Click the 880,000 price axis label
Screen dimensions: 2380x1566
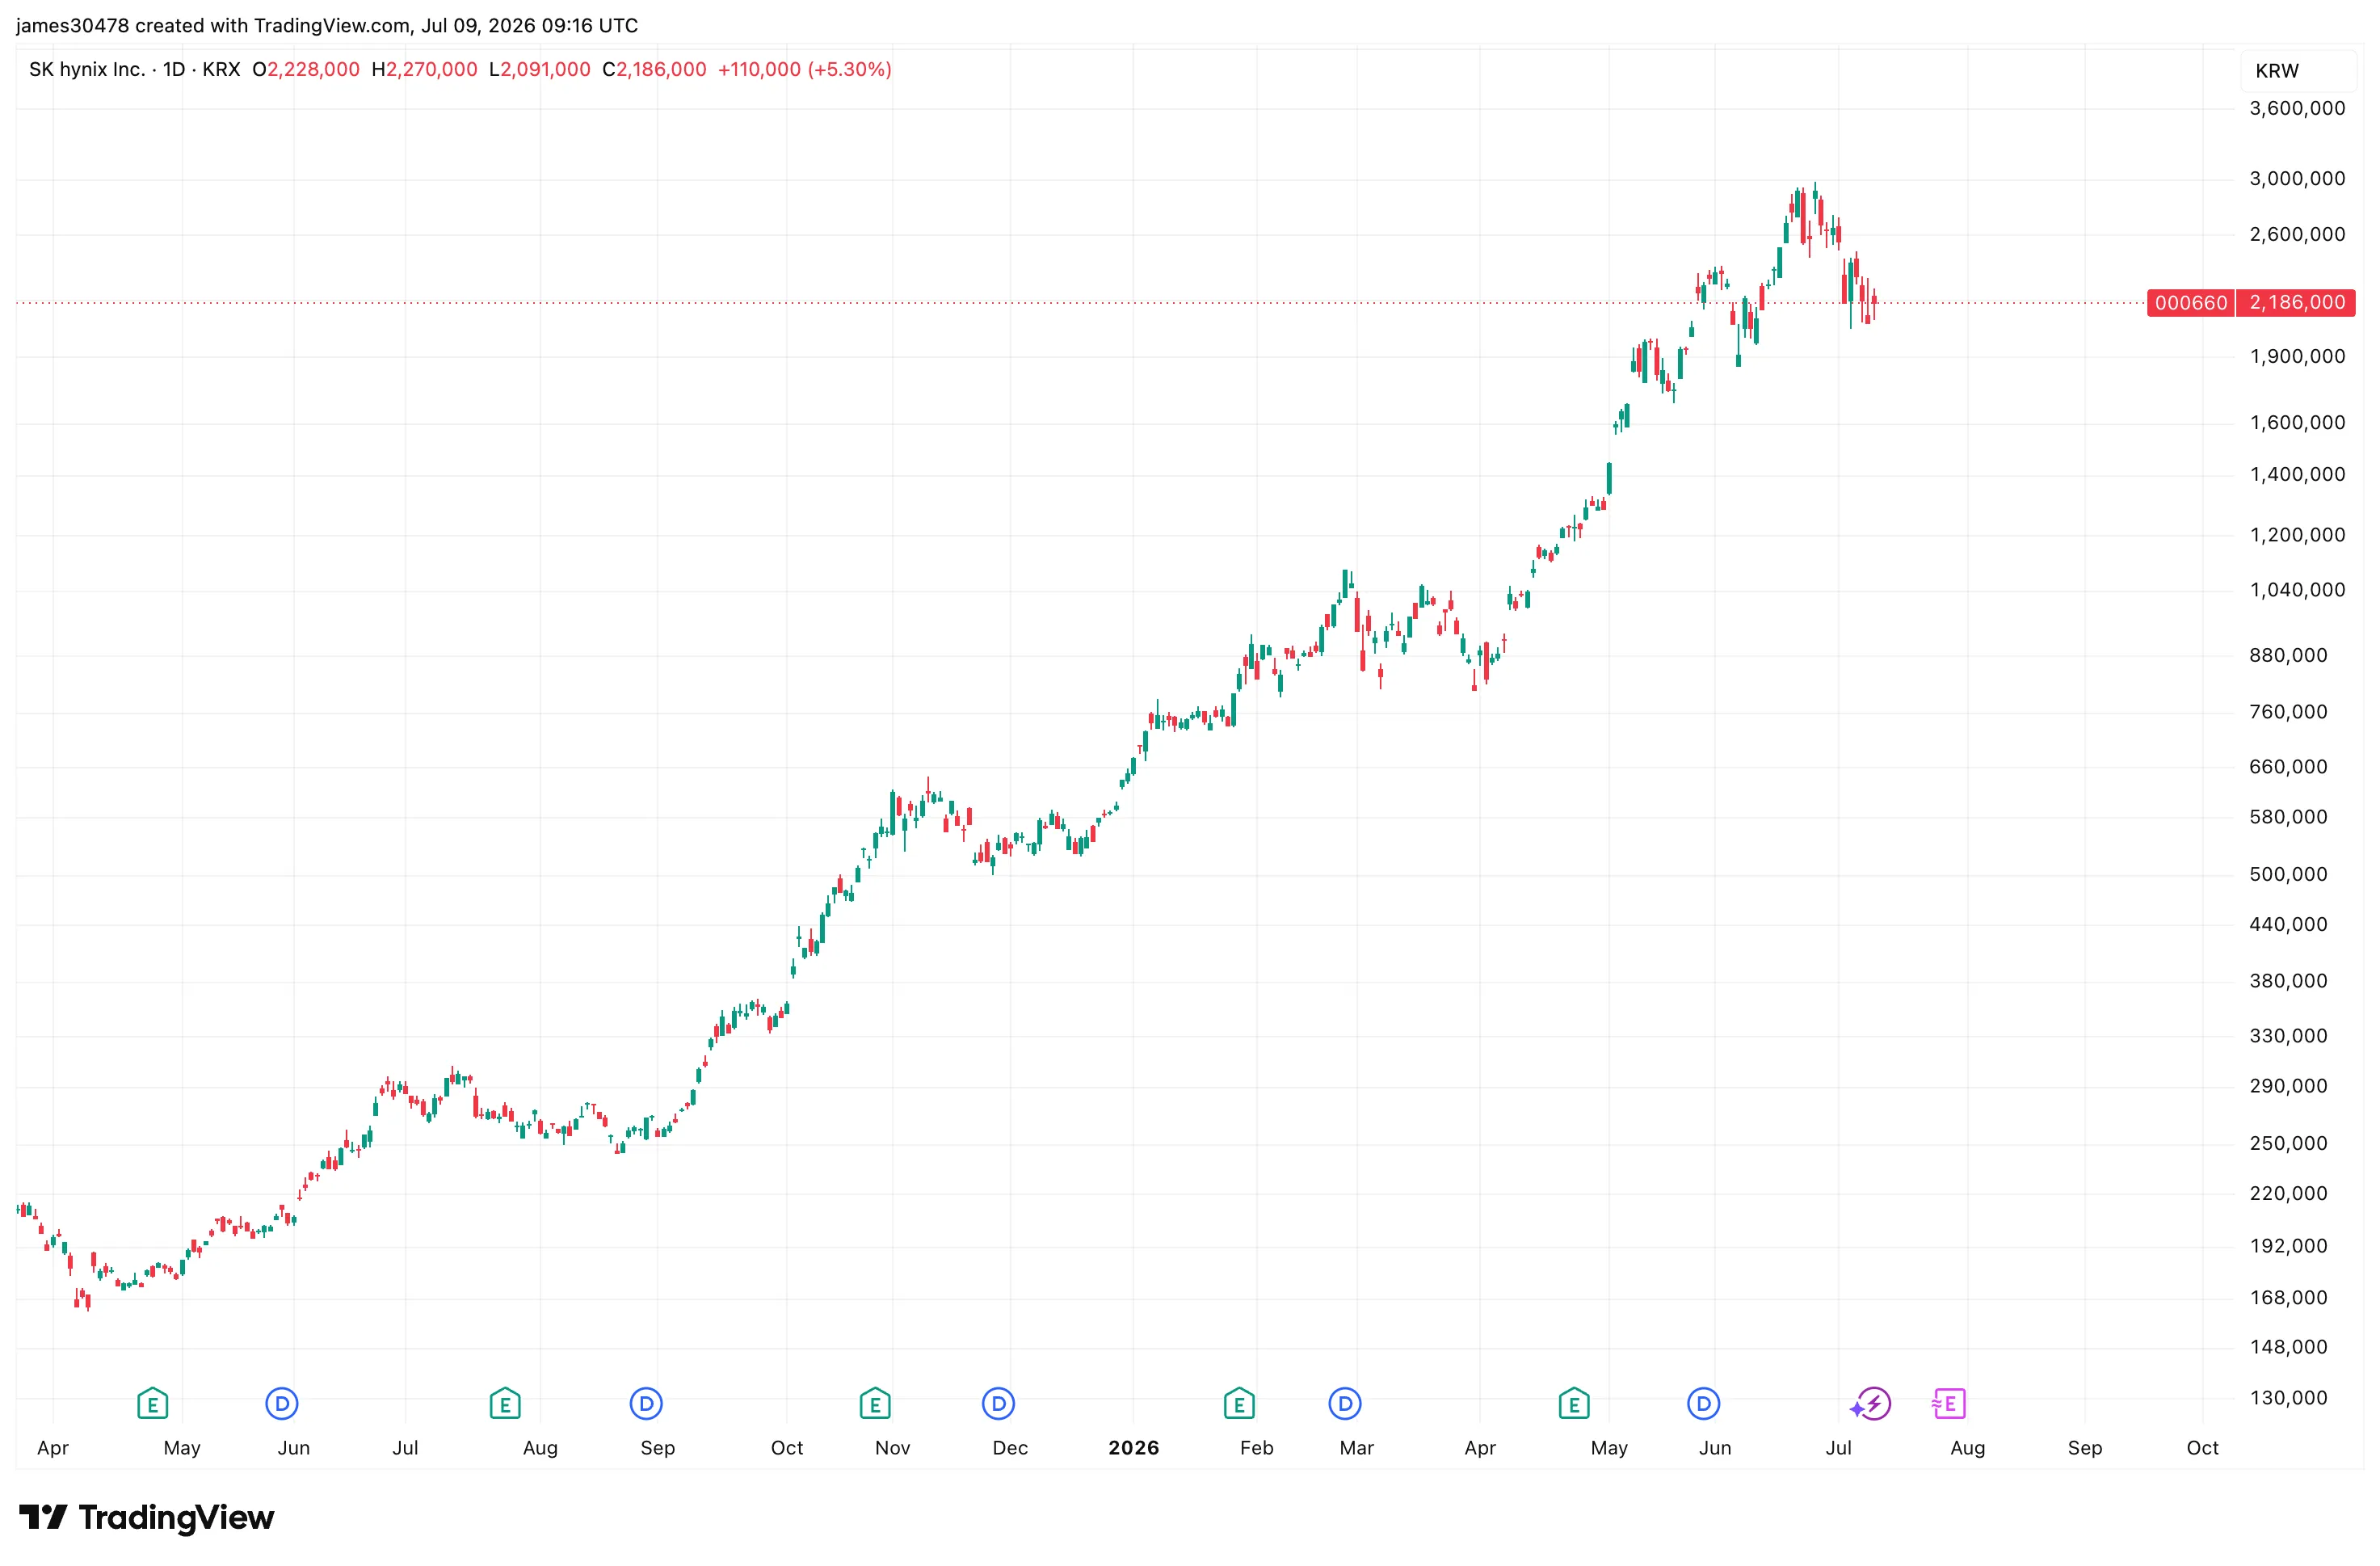click(x=2288, y=656)
